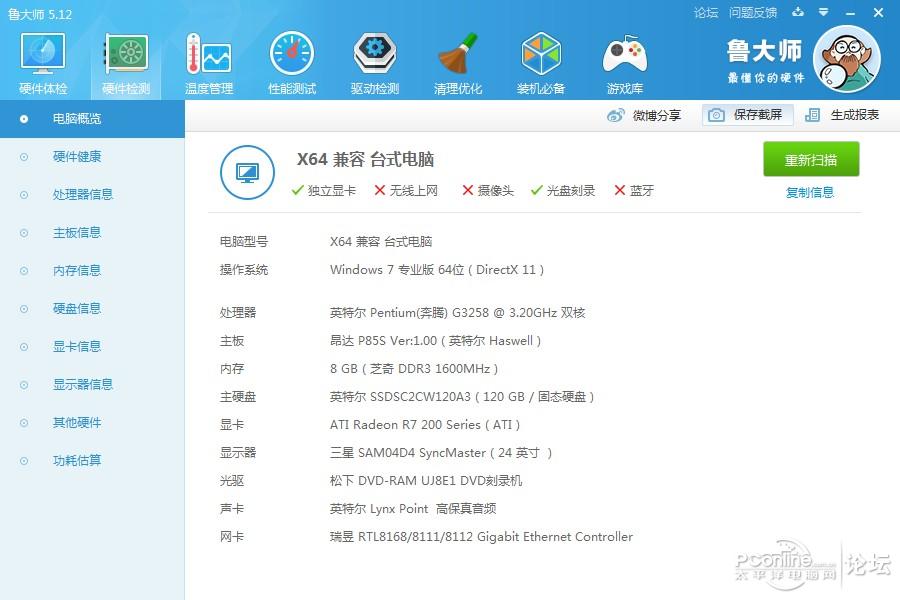Click the 问题反馈 feedback link

point(752,12)
